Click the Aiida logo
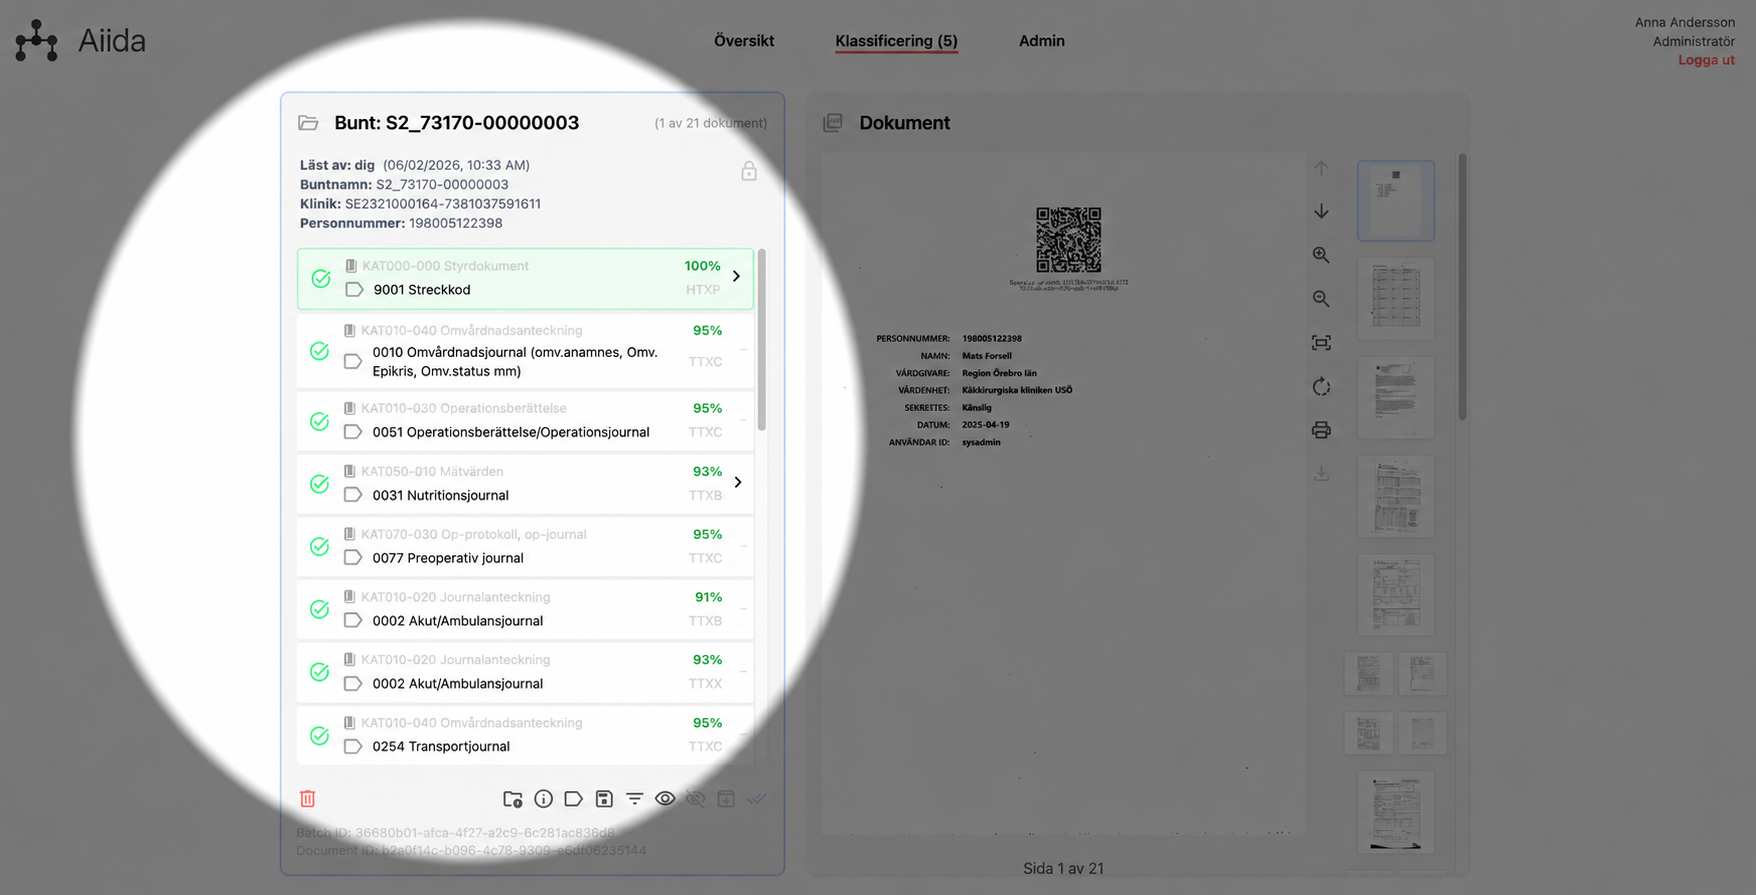The image size is (1756, 895). (80, 41)
